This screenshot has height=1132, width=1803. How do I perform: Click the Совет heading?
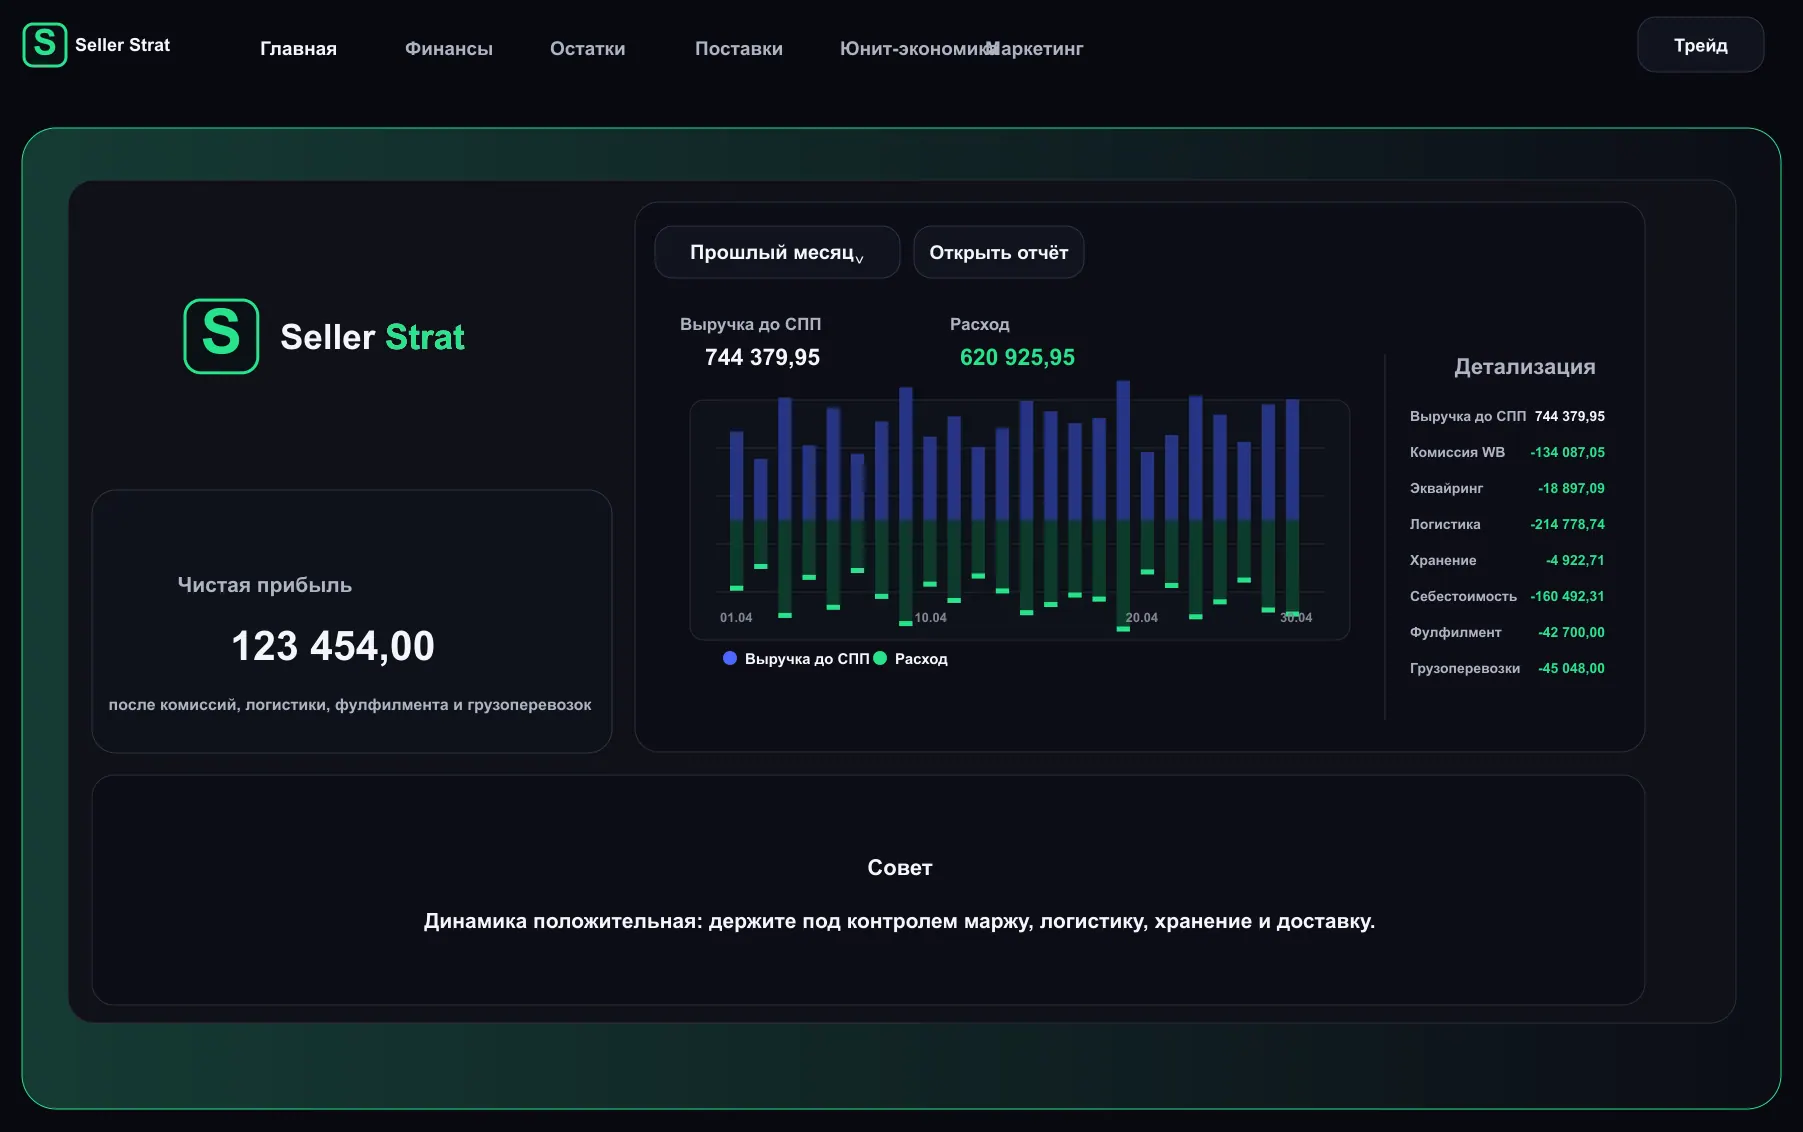(900, 868)
